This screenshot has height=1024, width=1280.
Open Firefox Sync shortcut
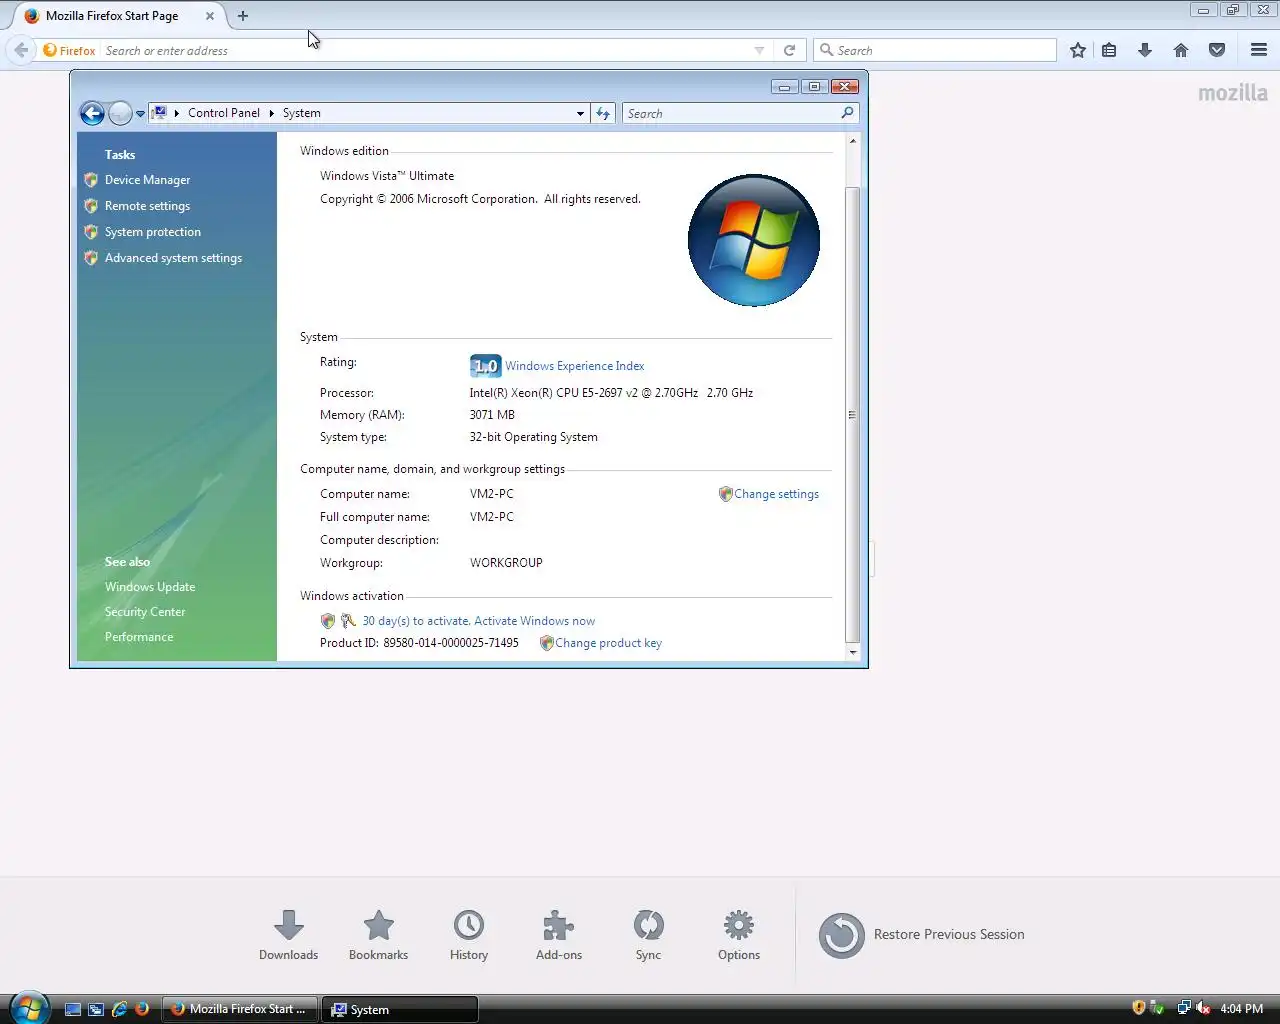(648, 935)
